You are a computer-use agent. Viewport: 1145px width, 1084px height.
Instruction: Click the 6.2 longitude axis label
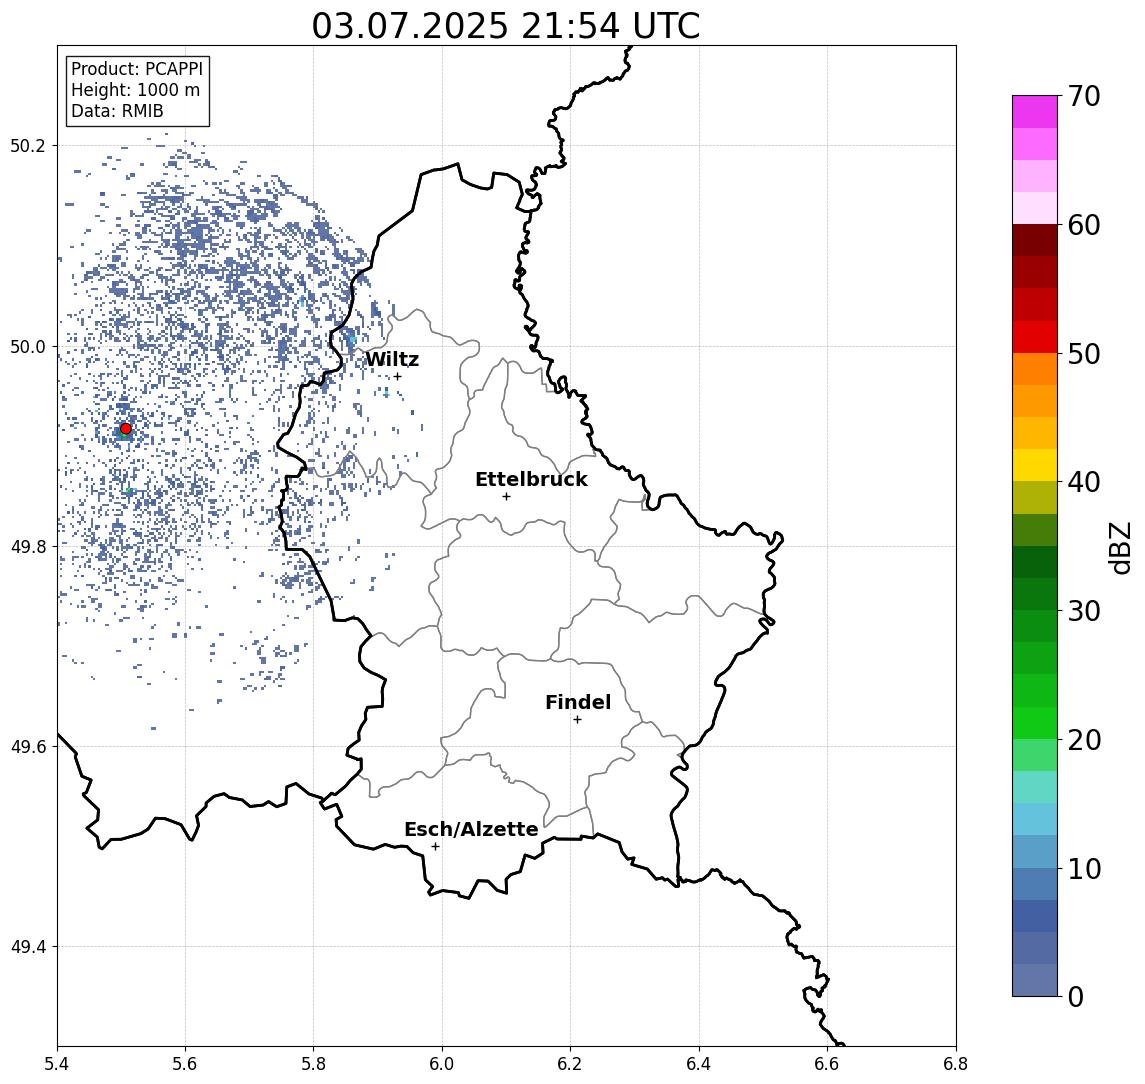click(x=570, y=1064)
